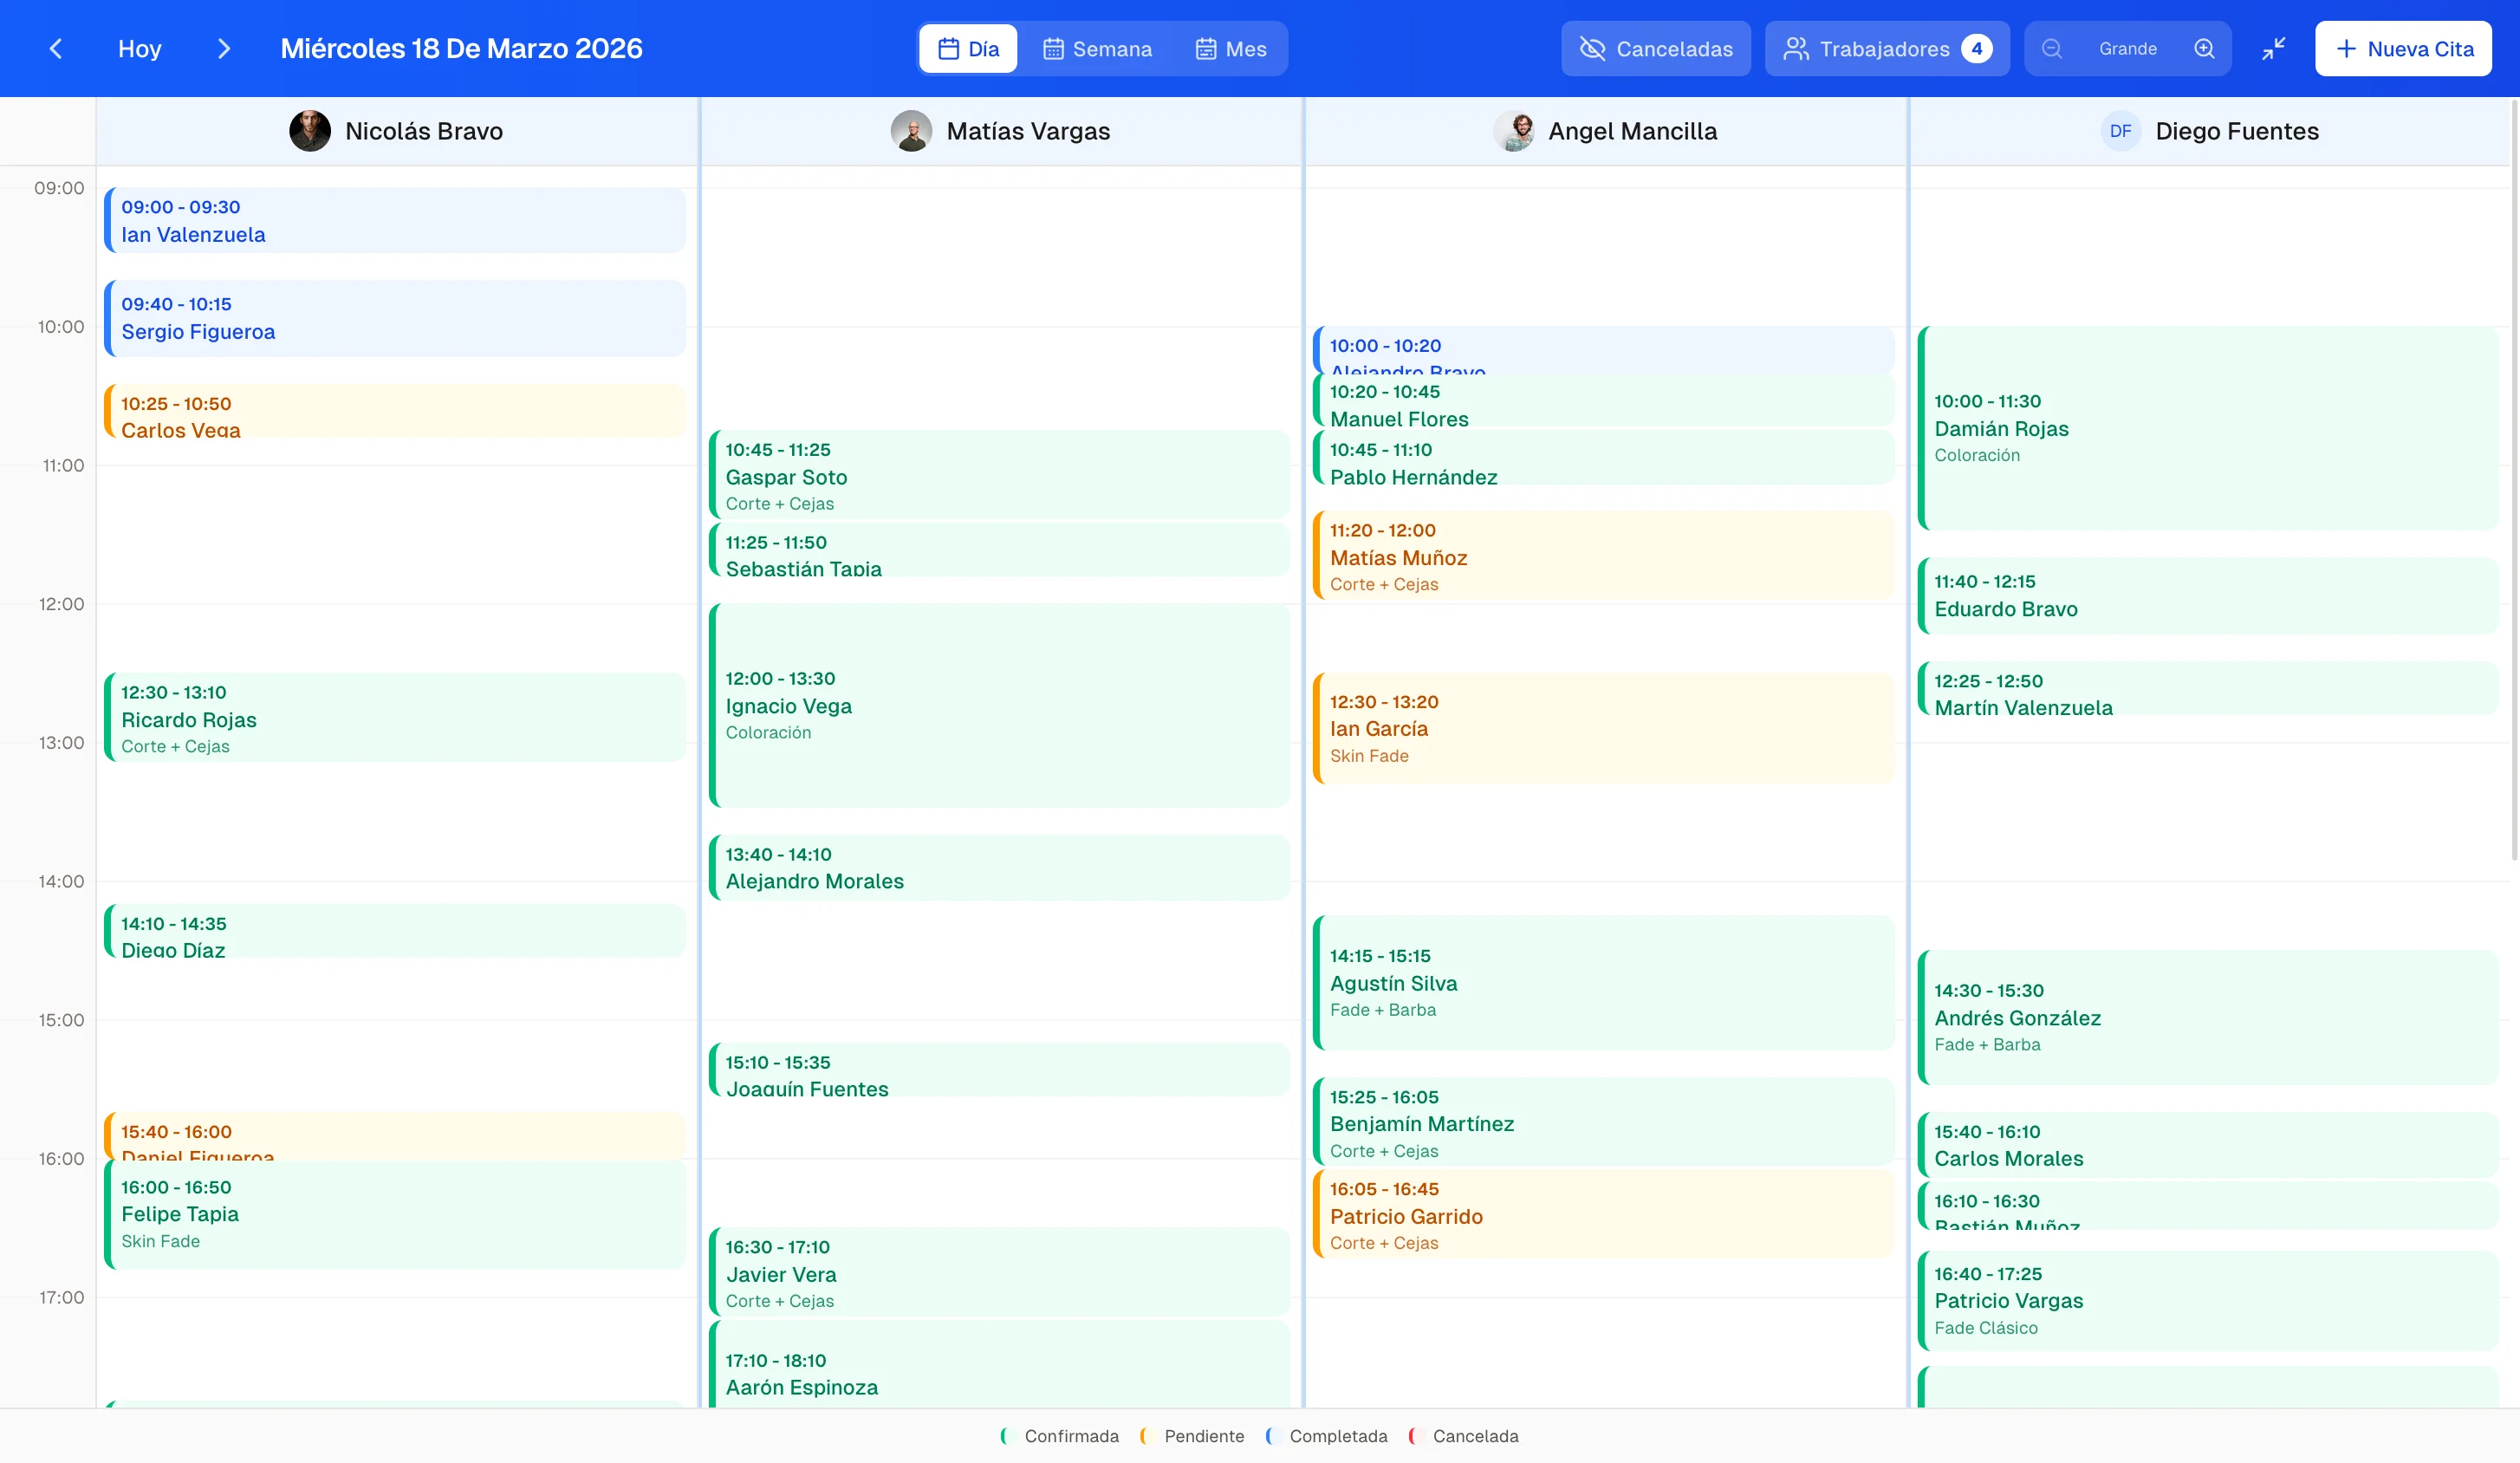Open Alejandro Morales 13:40 appointment
The image size is (2520, 1463).
999,868
